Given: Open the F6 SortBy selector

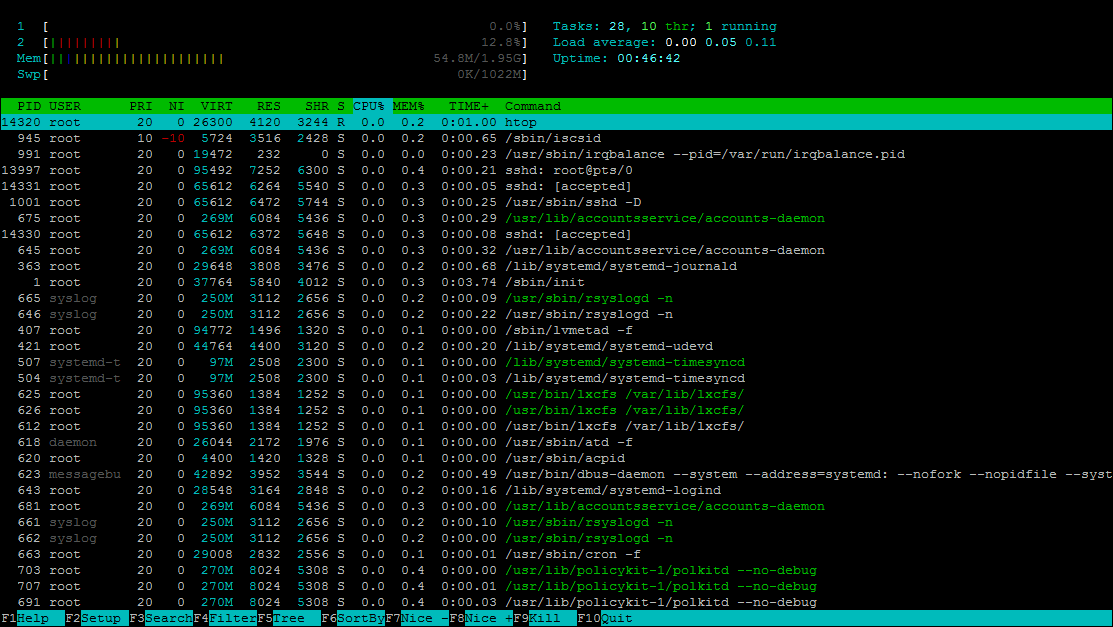Looking at the screenshot, I should pyautogui.click(x=353, y=618).
